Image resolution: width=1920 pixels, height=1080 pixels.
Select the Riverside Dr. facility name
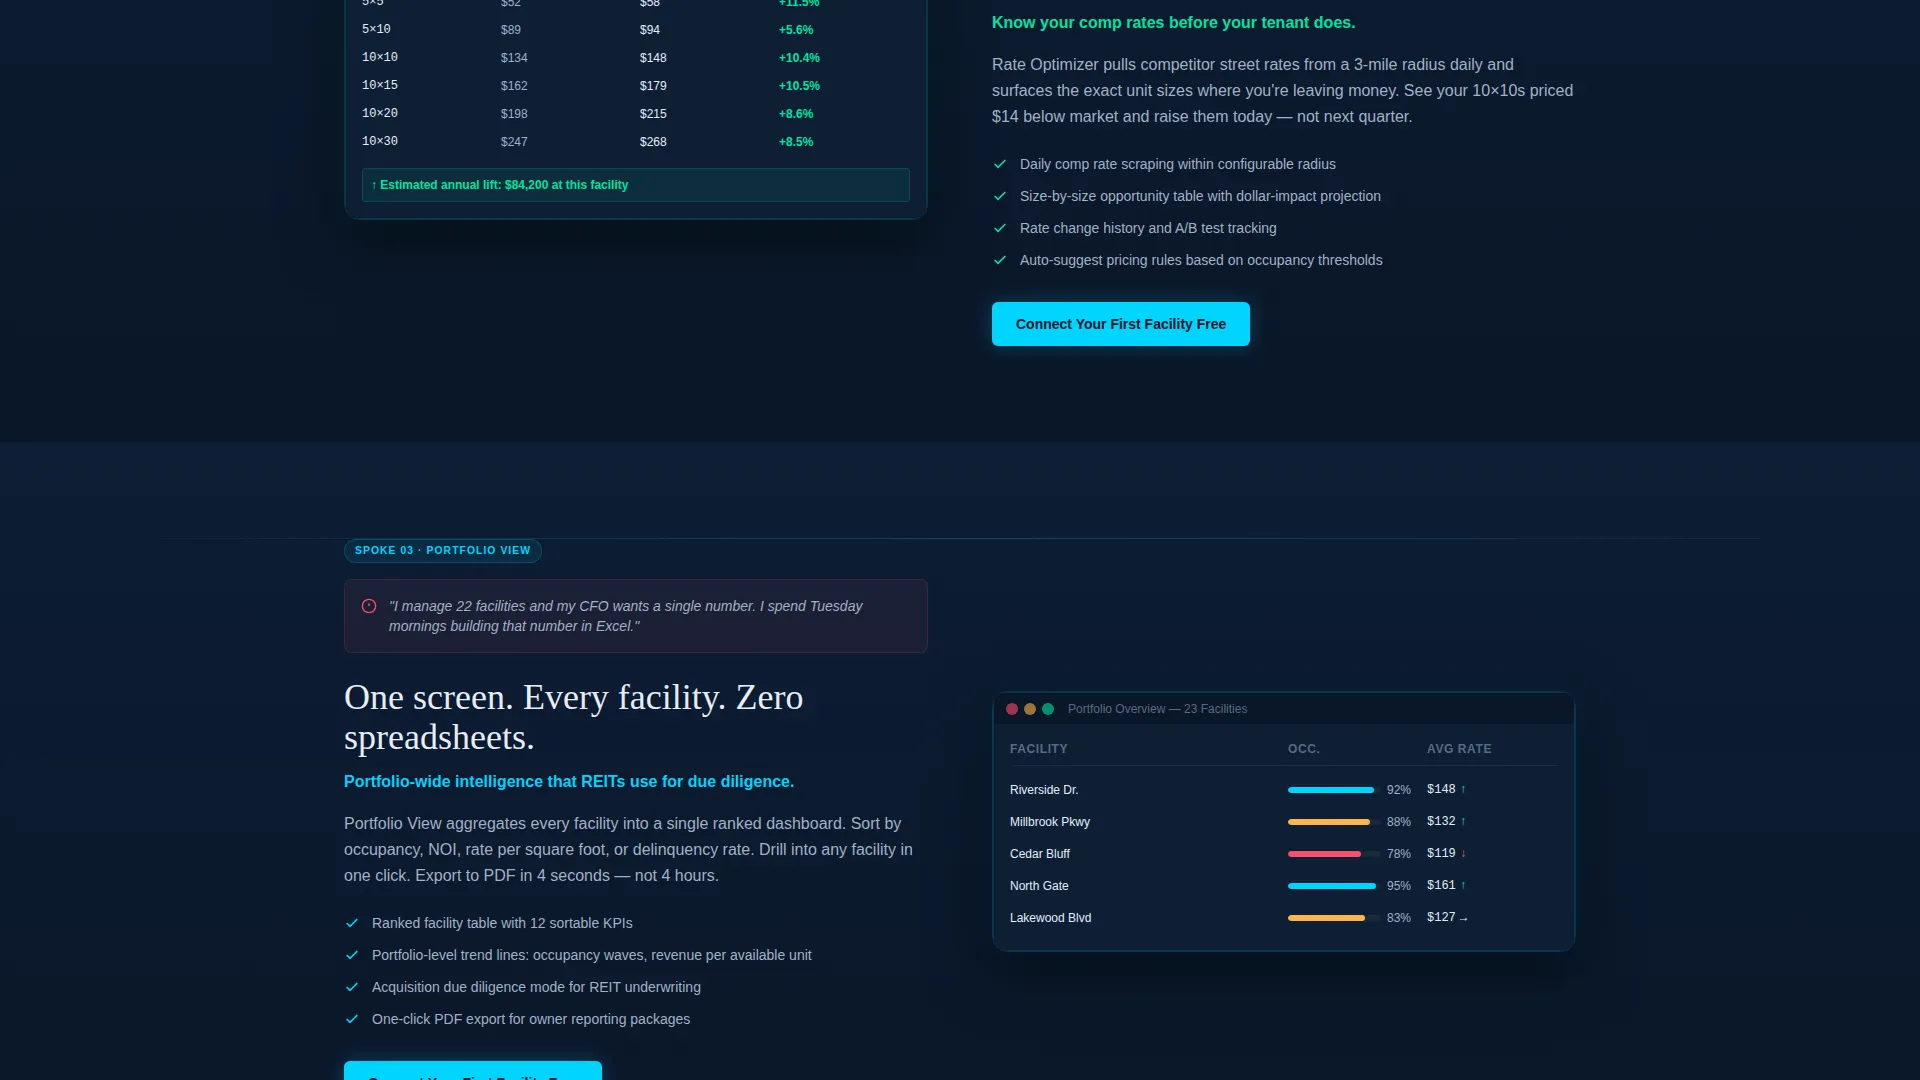(x=1044, y=790)
